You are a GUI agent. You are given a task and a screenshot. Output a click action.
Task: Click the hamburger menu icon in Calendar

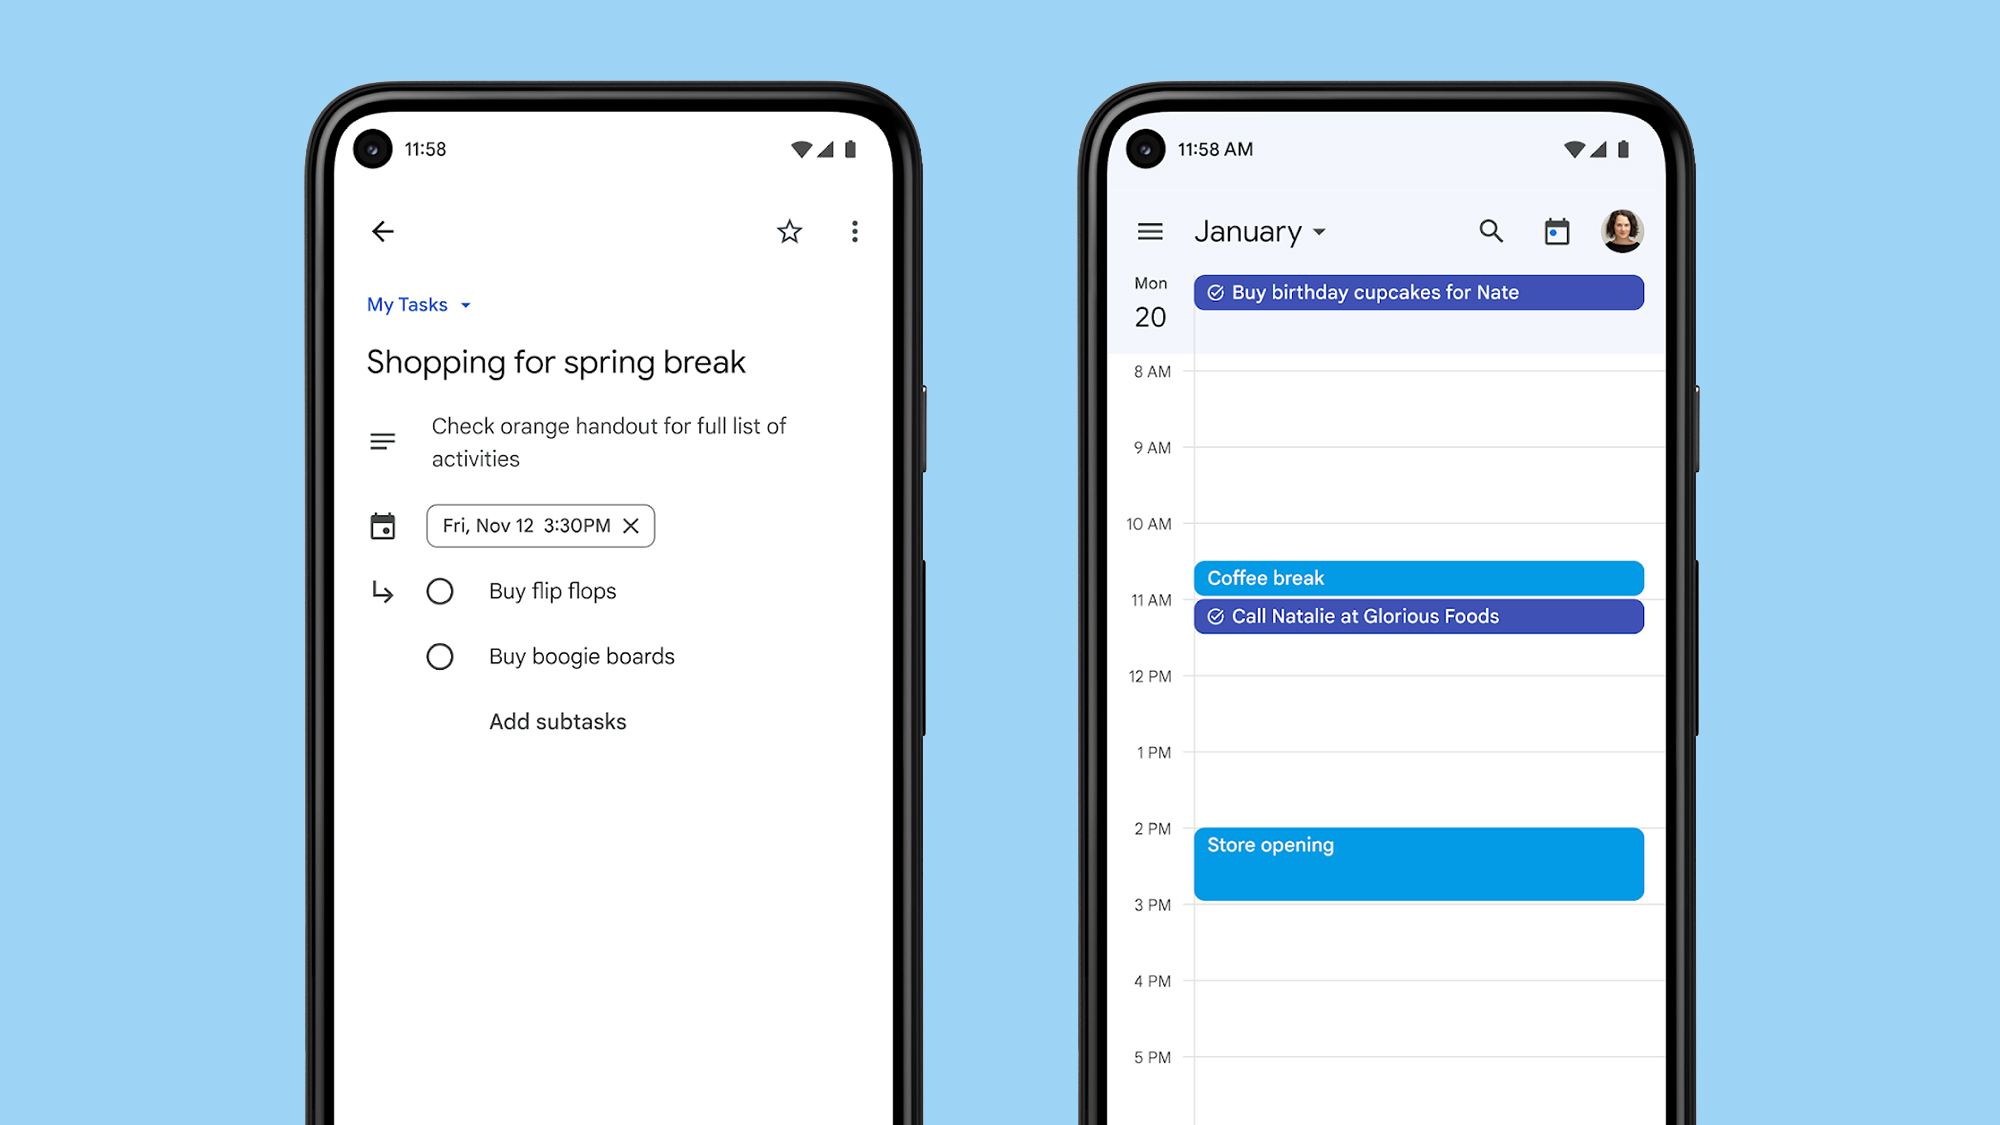(1151, 231)
